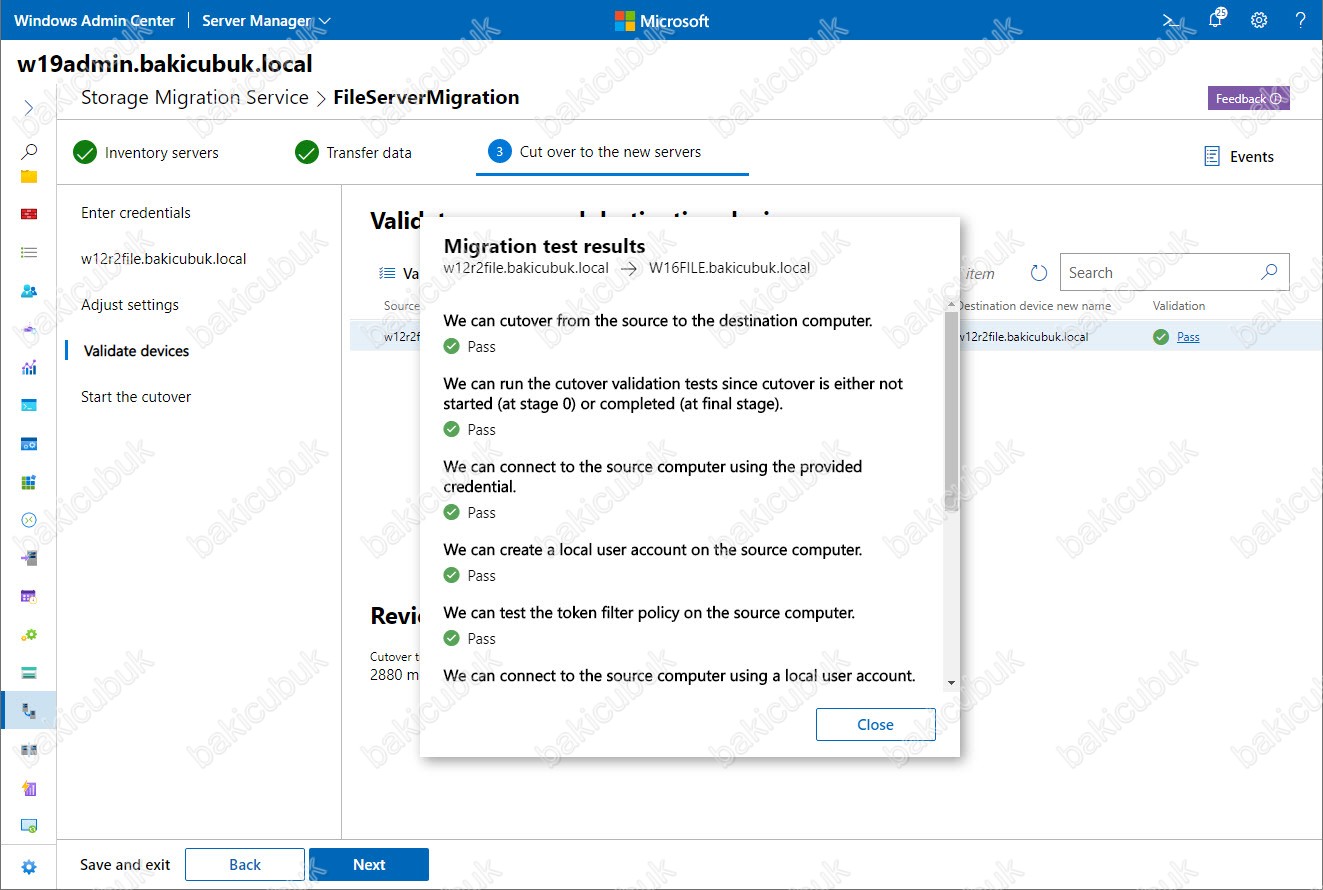This screenshot has height=890, width=1323.
Task: Select w12r2file.bakicubuk.local in left menu
Action: click(x=164, y=258)
